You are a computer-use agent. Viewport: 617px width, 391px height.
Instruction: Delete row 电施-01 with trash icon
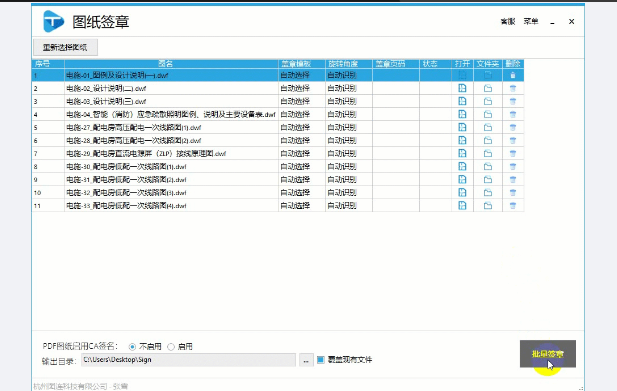[513, 75]
